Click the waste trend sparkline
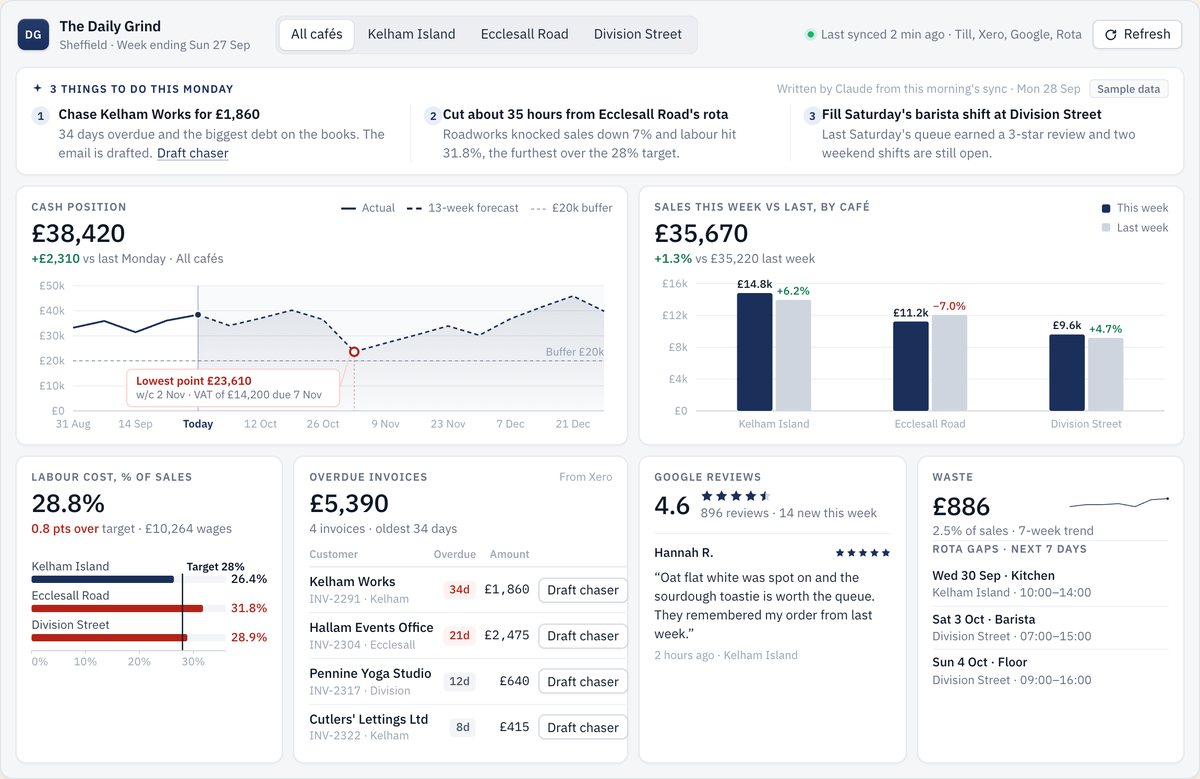The image size is (1200, 779). click(x=1119, y=502)
